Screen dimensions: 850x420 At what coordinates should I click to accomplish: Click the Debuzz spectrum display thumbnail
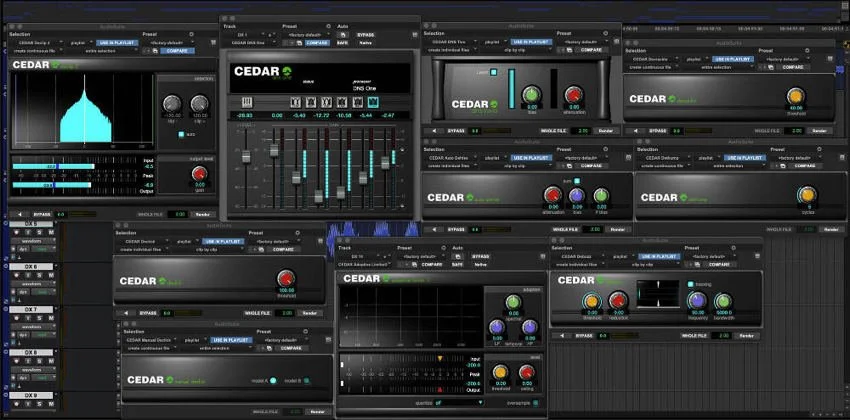[x=658, y=294]
